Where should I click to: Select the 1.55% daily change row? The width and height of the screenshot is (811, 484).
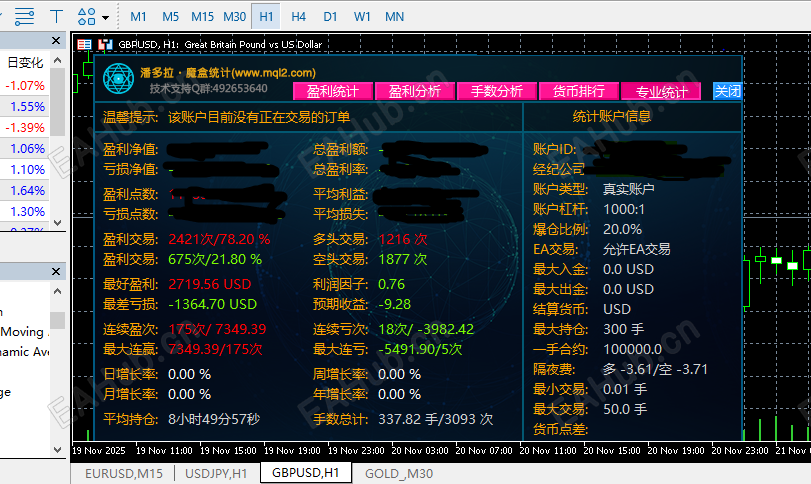tap(27, 107)
